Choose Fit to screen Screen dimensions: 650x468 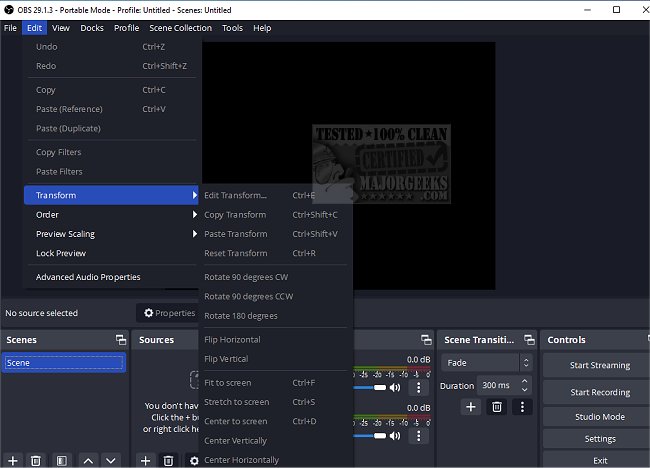[x=275, y=383]
